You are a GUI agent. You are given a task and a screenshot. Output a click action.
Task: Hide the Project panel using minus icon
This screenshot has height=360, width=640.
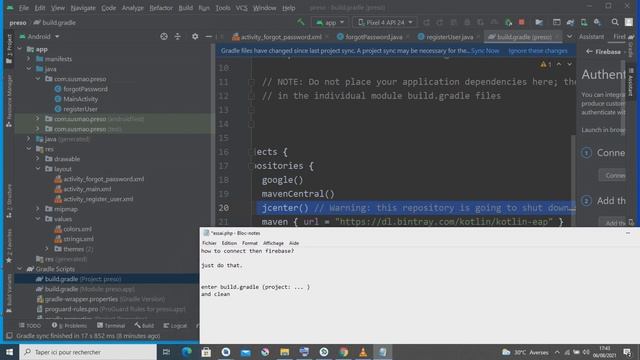pos(209,36)
